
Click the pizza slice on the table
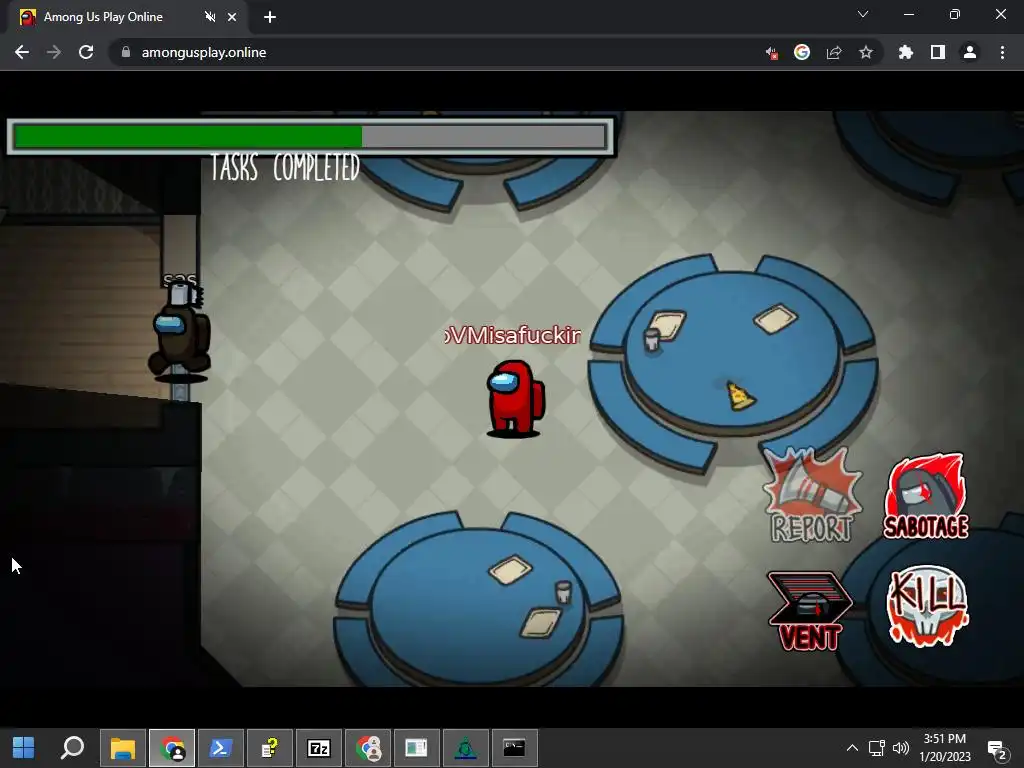740,396
